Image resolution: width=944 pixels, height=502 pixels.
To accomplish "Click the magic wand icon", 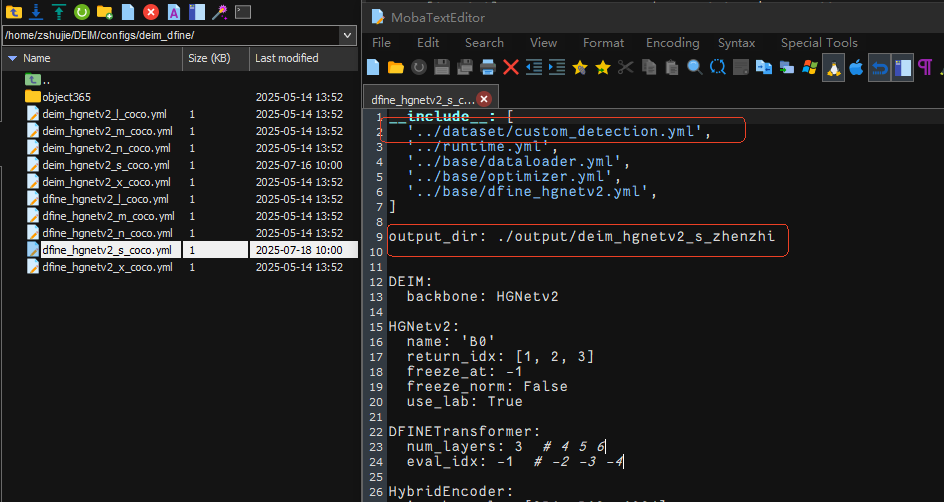I will point(220,11).
